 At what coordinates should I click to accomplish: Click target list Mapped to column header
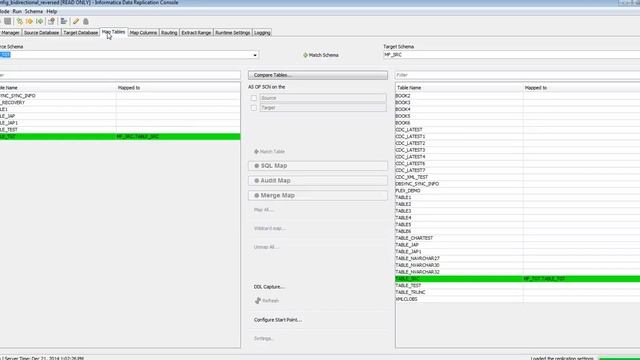[x=582, y=88]
